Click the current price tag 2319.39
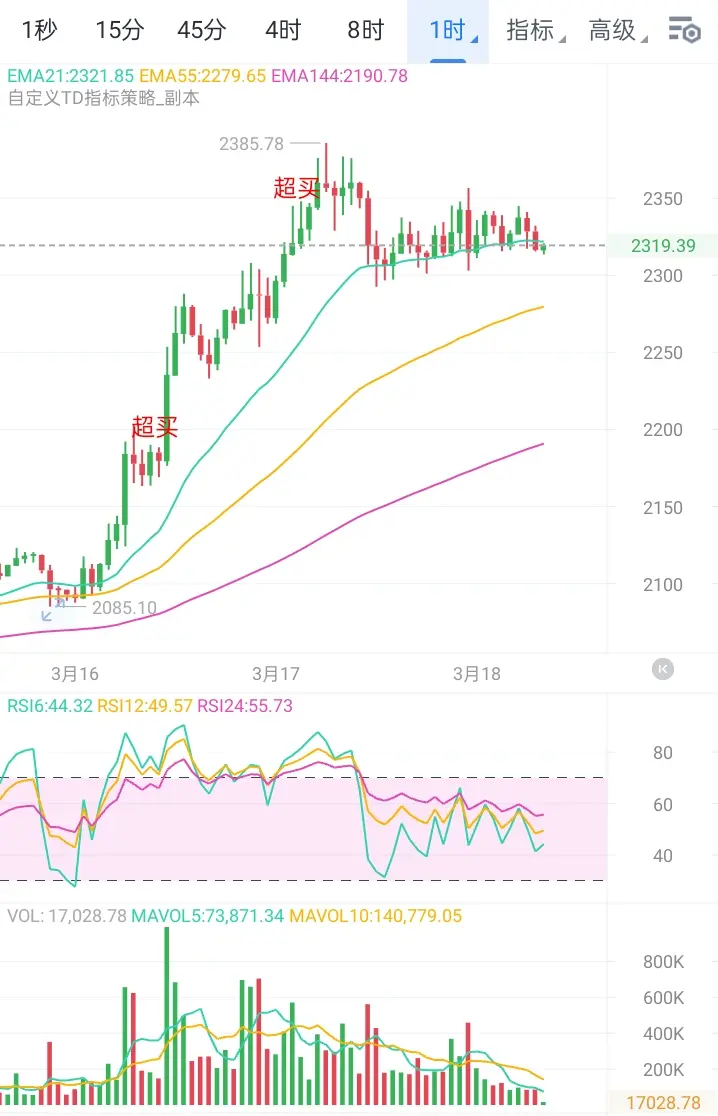The height and width of the screenshot is (1116, 718). point(662,246)
